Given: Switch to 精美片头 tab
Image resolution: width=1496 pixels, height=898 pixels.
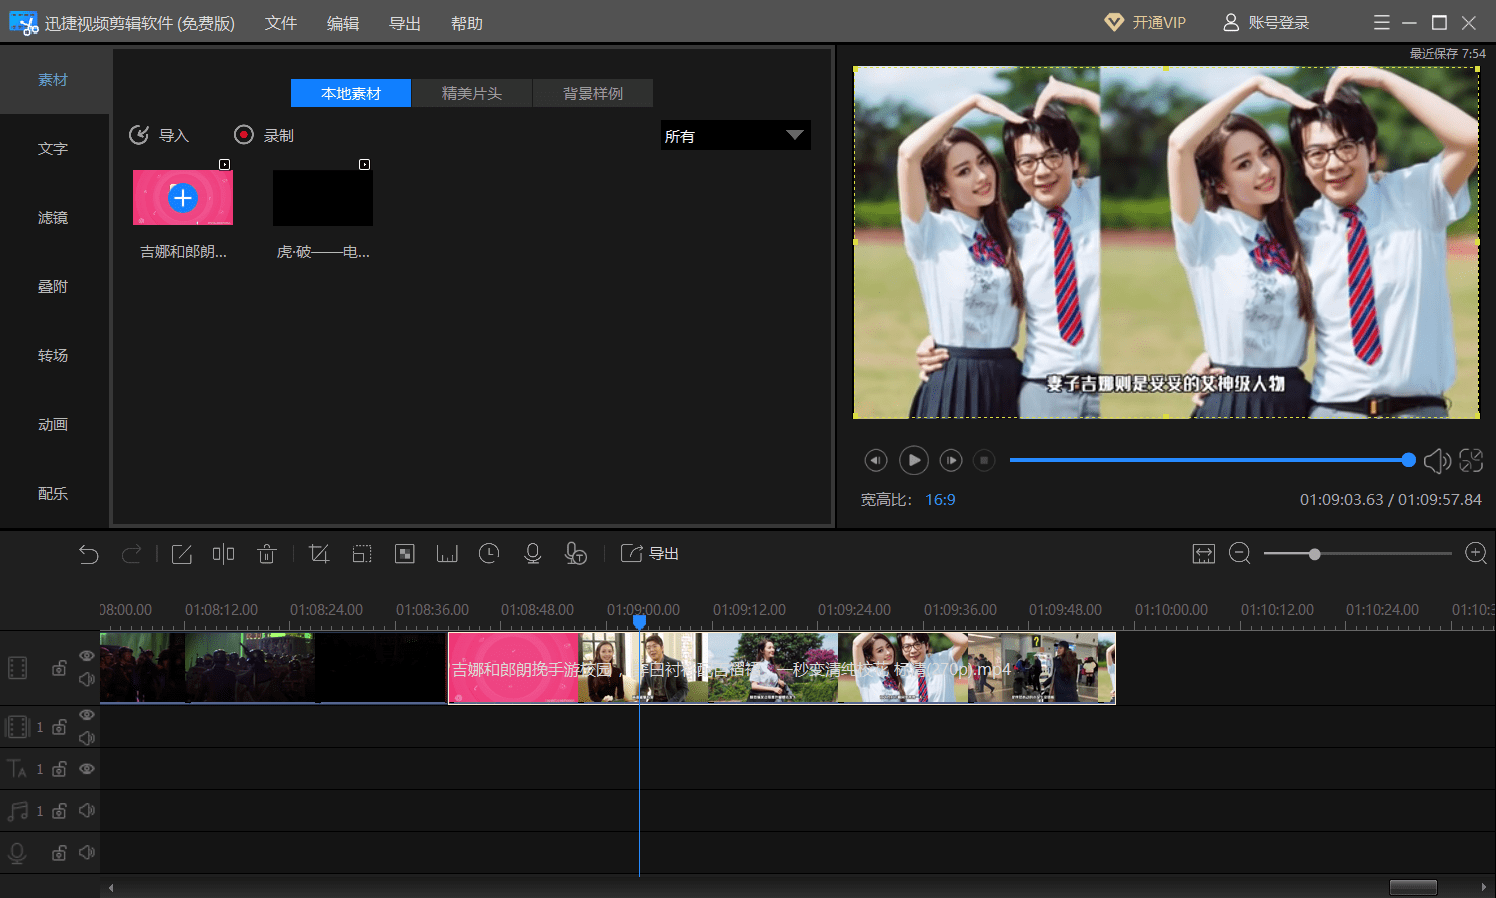Looking at the screenshot, I should pyautogui.click(x=472, y=93).
